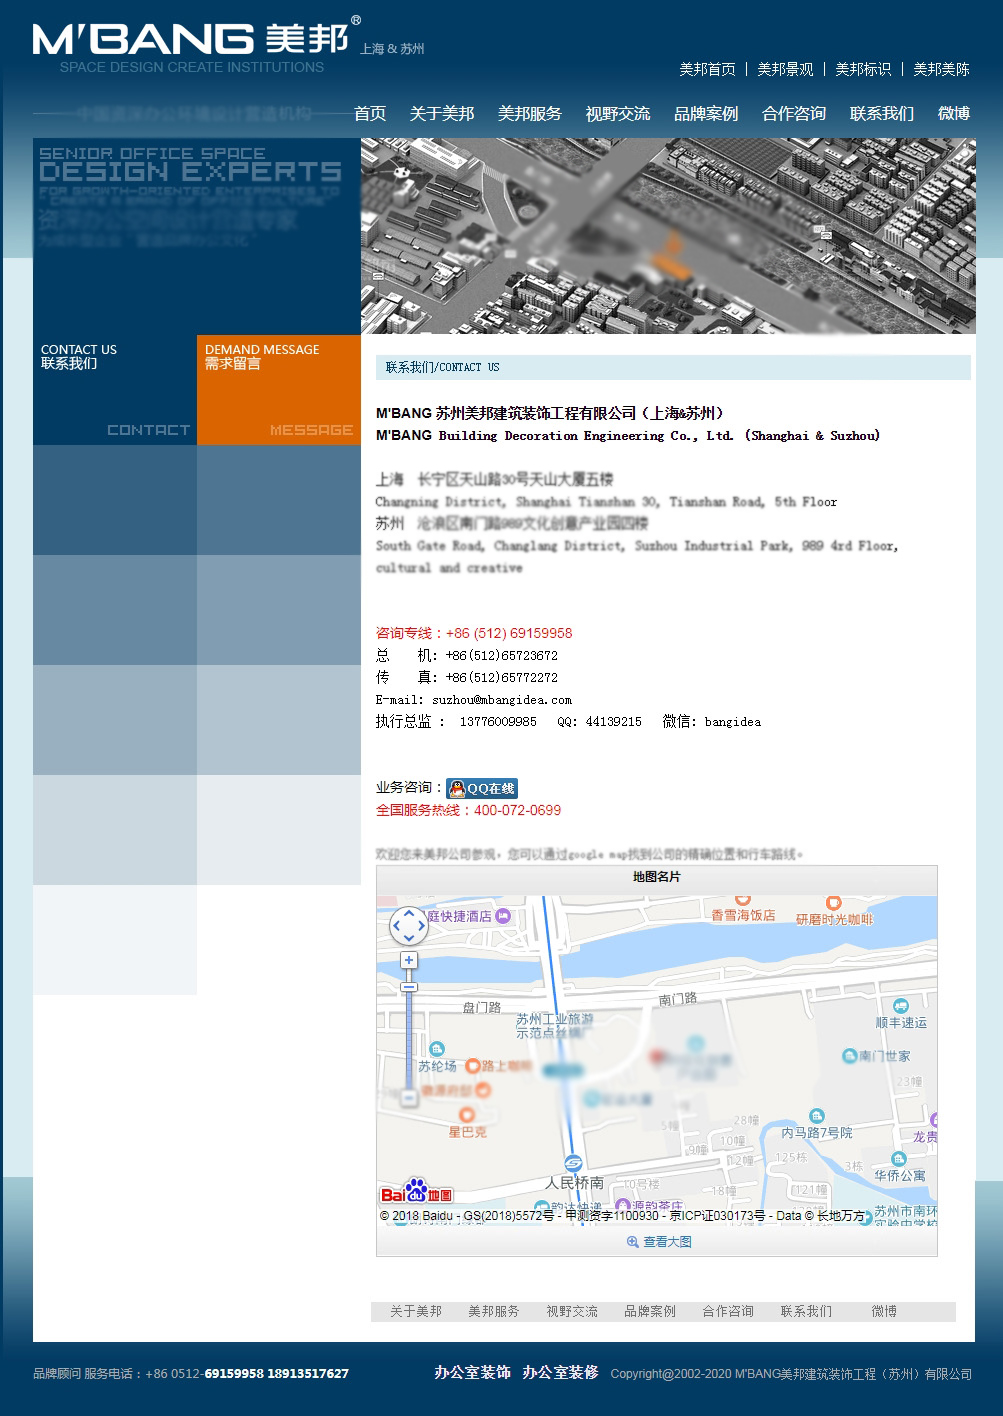Viewport: 1003px width, 1416px height.
Task: Open the QQ在线 chat button
Action: [482, 788]
